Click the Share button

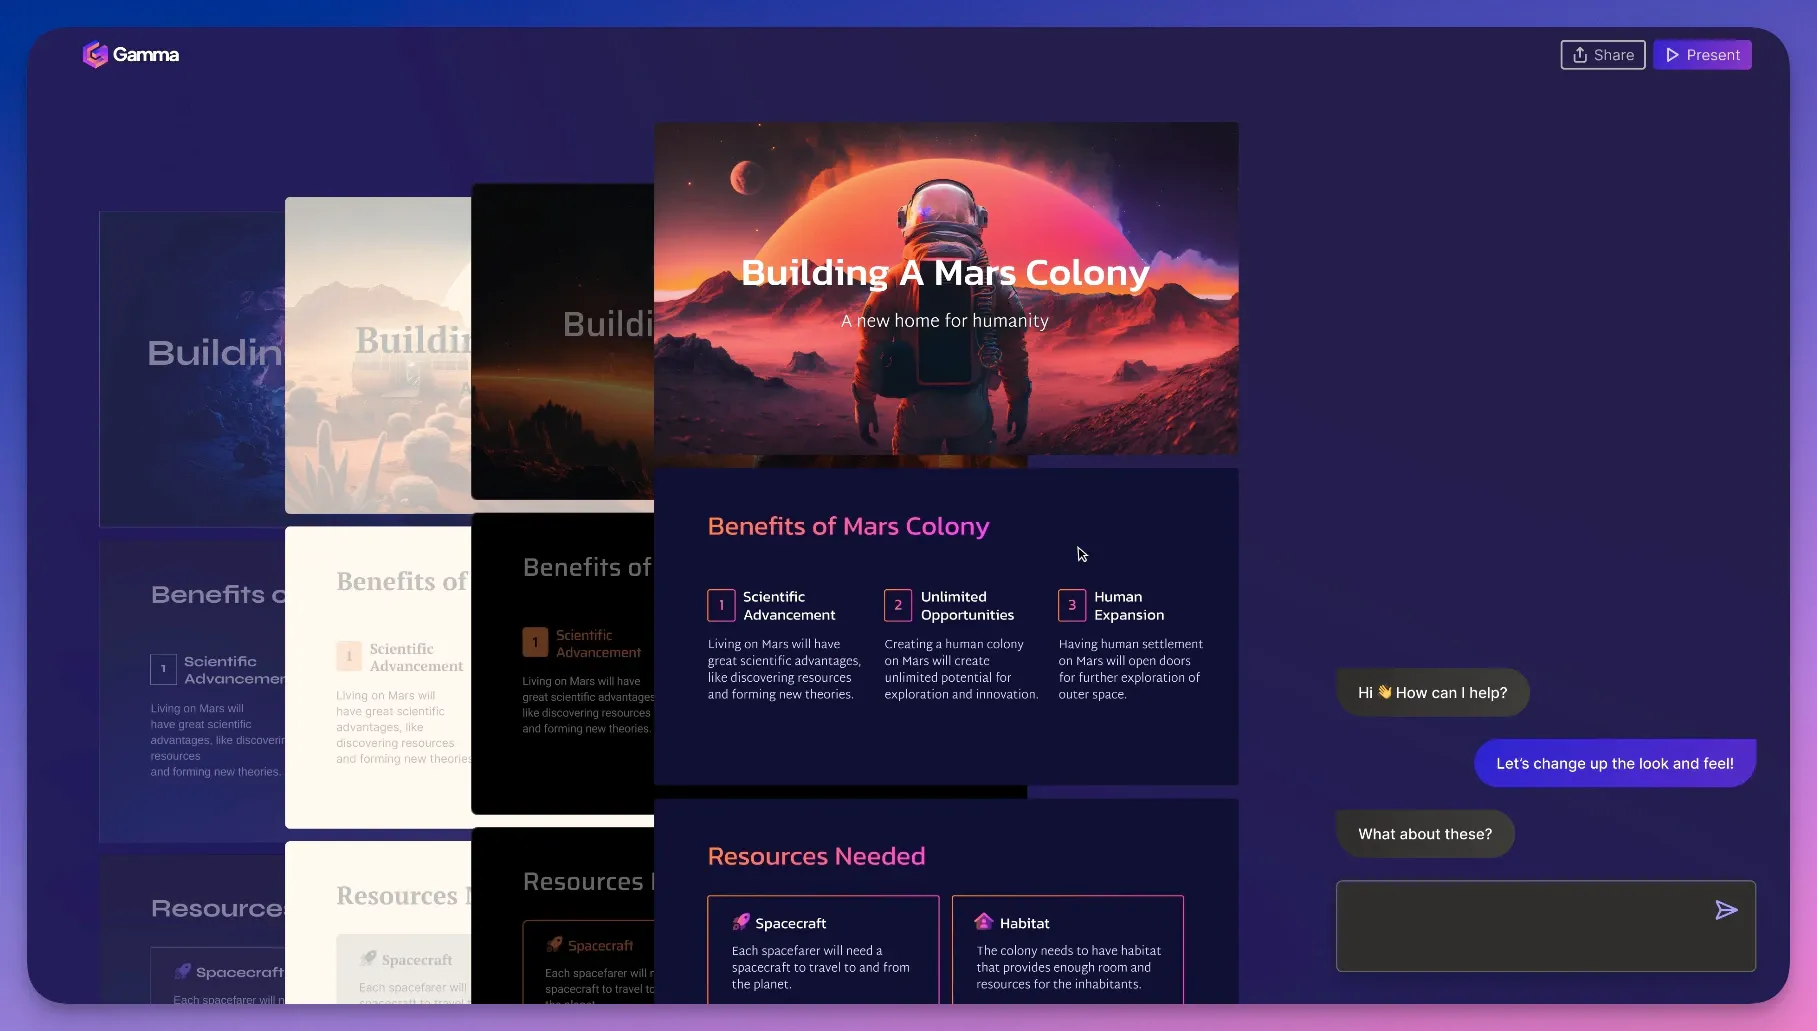coord(1602,55)
